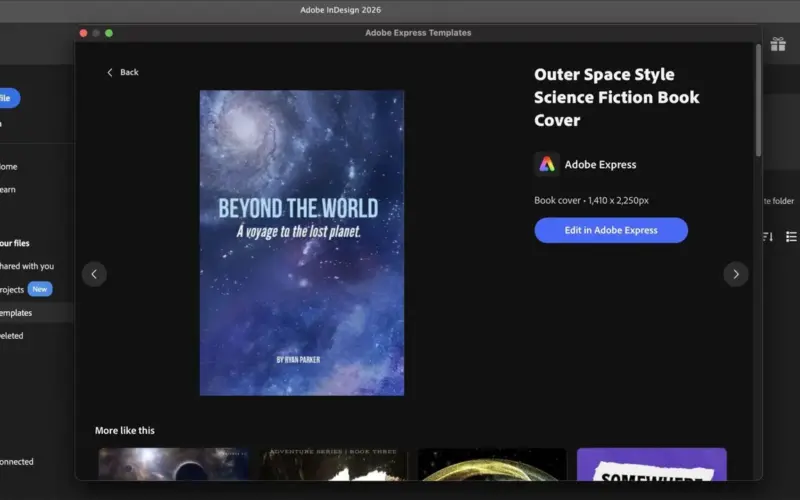The image size is (800, 500).
Task: Click the More like this heading
Action: click(x=124, y=430)
